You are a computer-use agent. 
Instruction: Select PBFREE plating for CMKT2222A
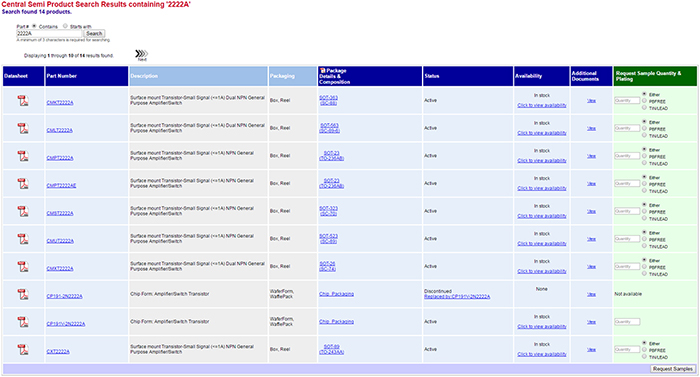644,101
